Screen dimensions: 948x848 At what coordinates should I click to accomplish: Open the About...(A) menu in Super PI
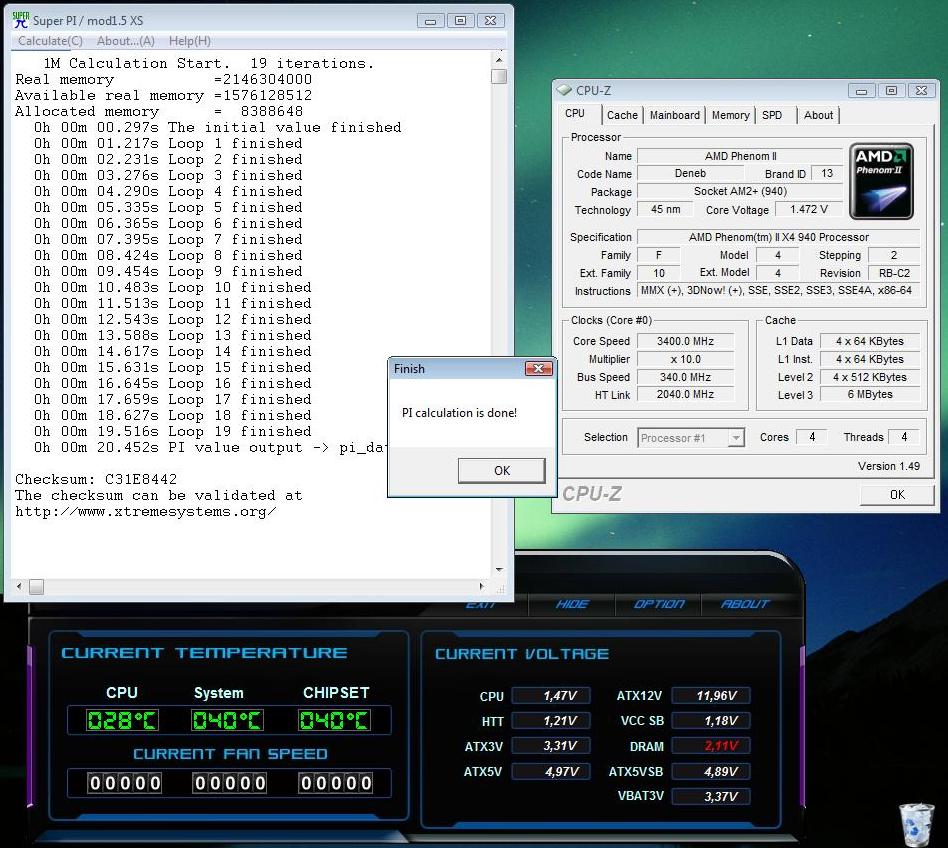(126, 40)
